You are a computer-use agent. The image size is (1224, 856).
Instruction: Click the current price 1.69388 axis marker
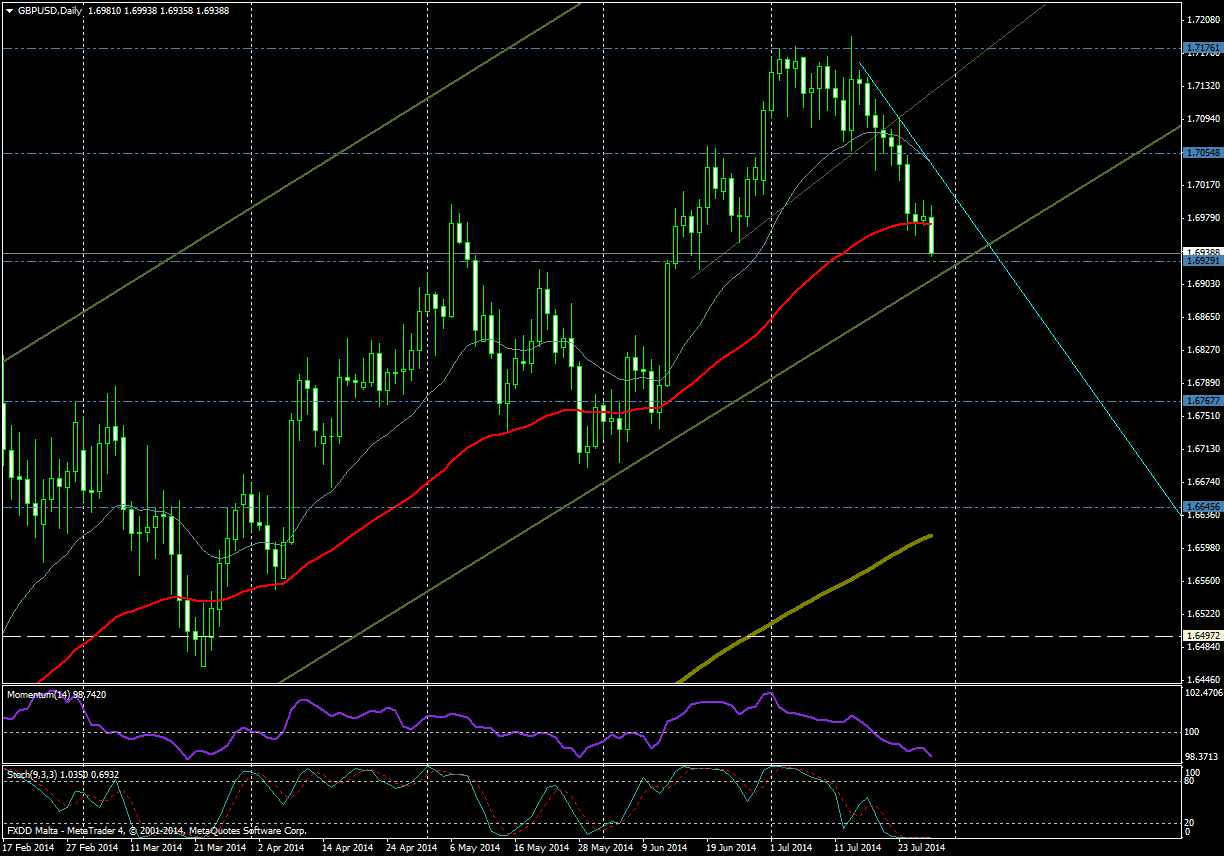coord(1202,252)
